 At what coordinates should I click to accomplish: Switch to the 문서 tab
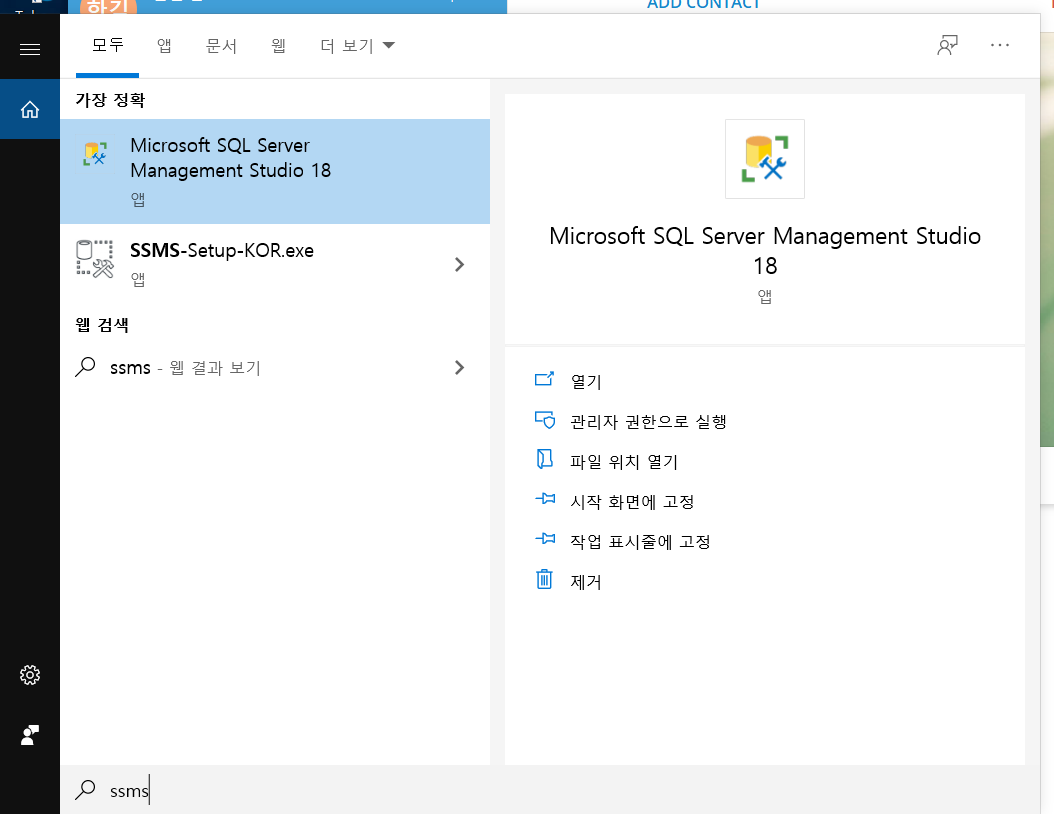pyautogui.click(x=221, y=46)
